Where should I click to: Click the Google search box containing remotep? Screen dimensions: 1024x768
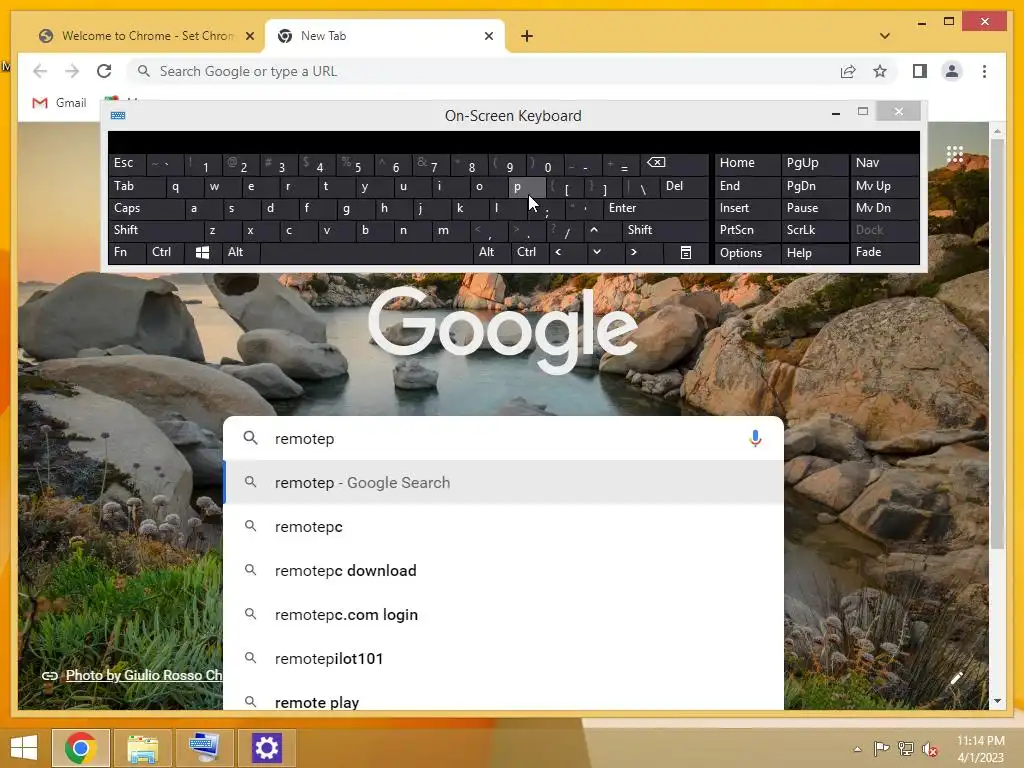[x=503, y=438]
